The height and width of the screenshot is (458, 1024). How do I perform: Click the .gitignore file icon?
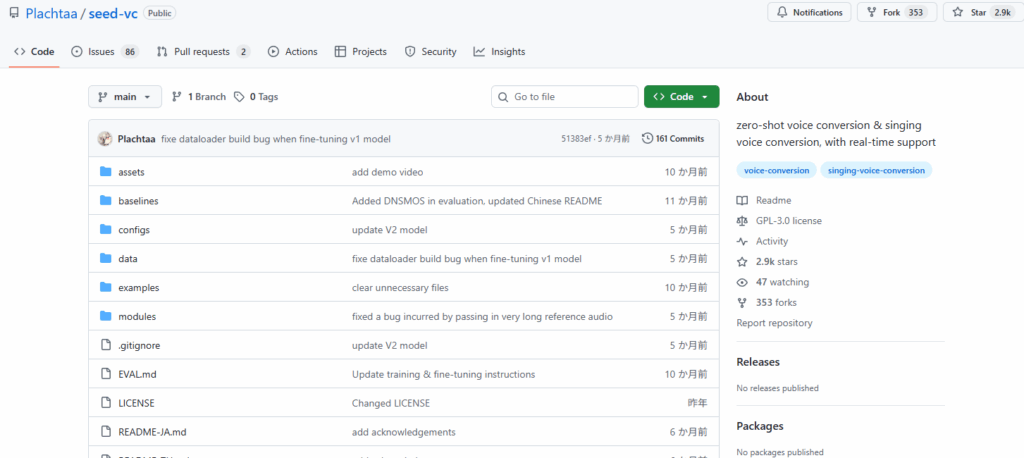106,345
